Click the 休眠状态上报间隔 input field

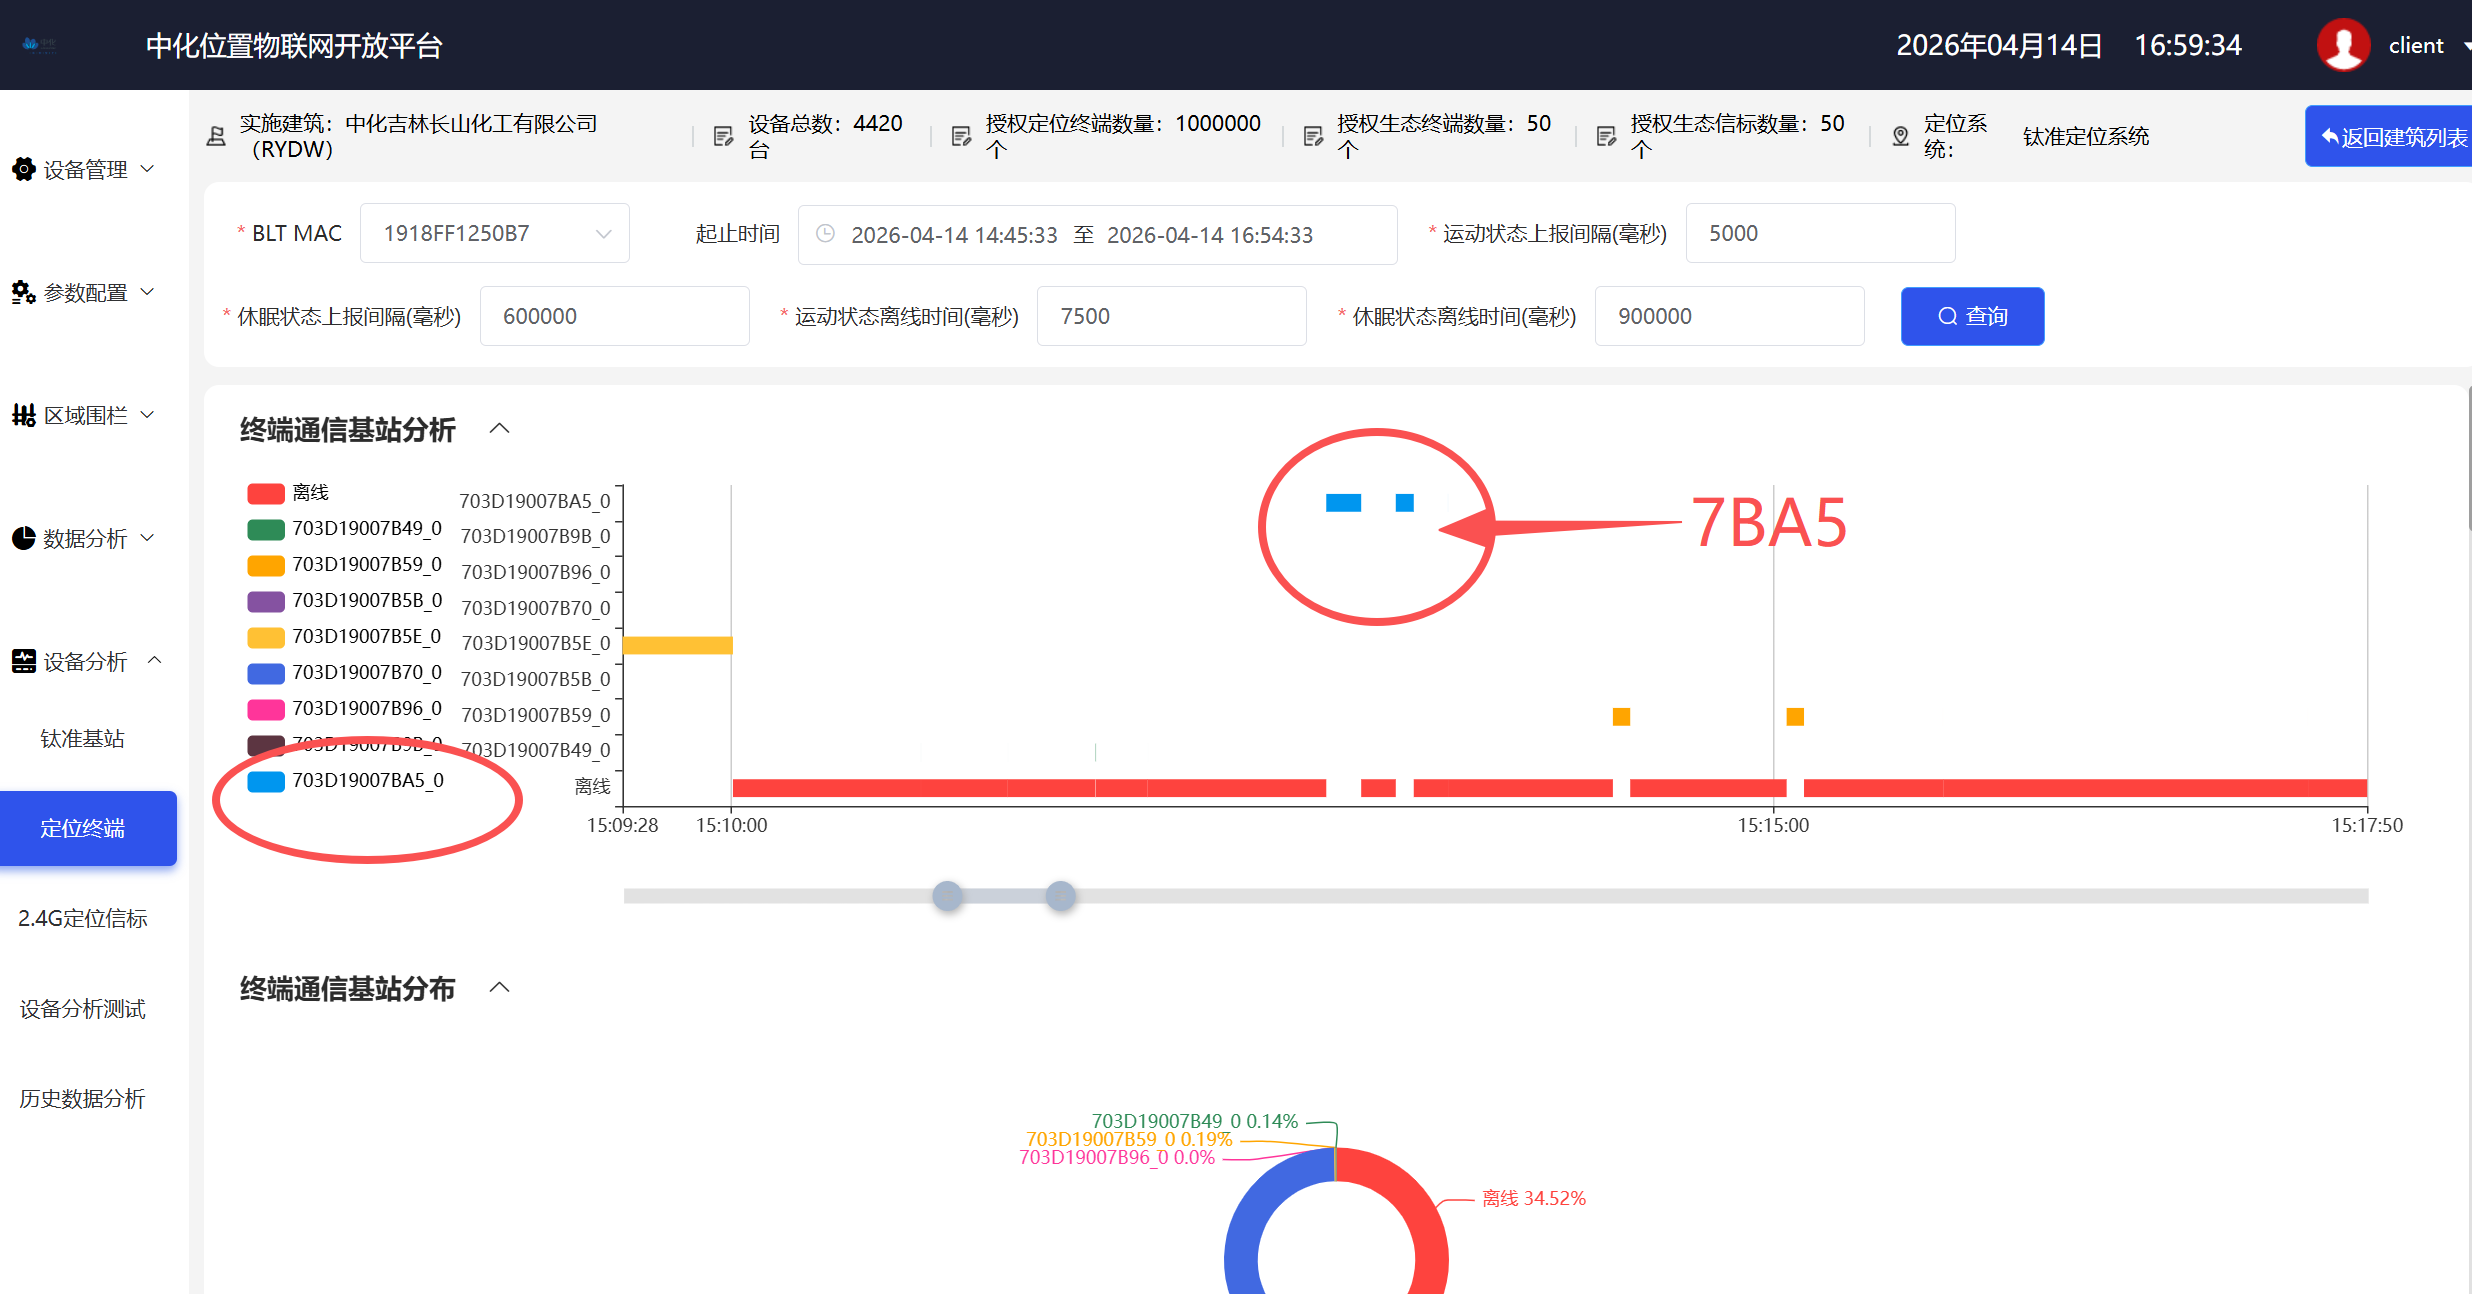pos(615,316)
